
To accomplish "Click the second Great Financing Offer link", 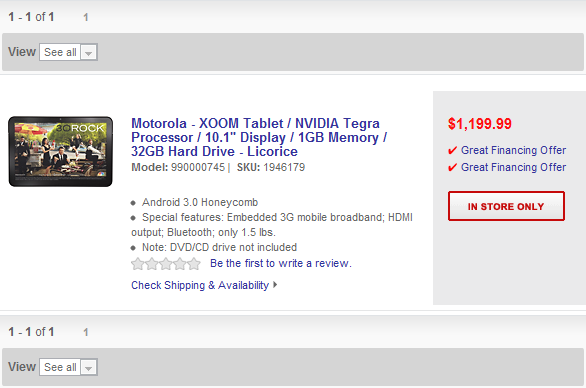I will [x=513, y=167].
